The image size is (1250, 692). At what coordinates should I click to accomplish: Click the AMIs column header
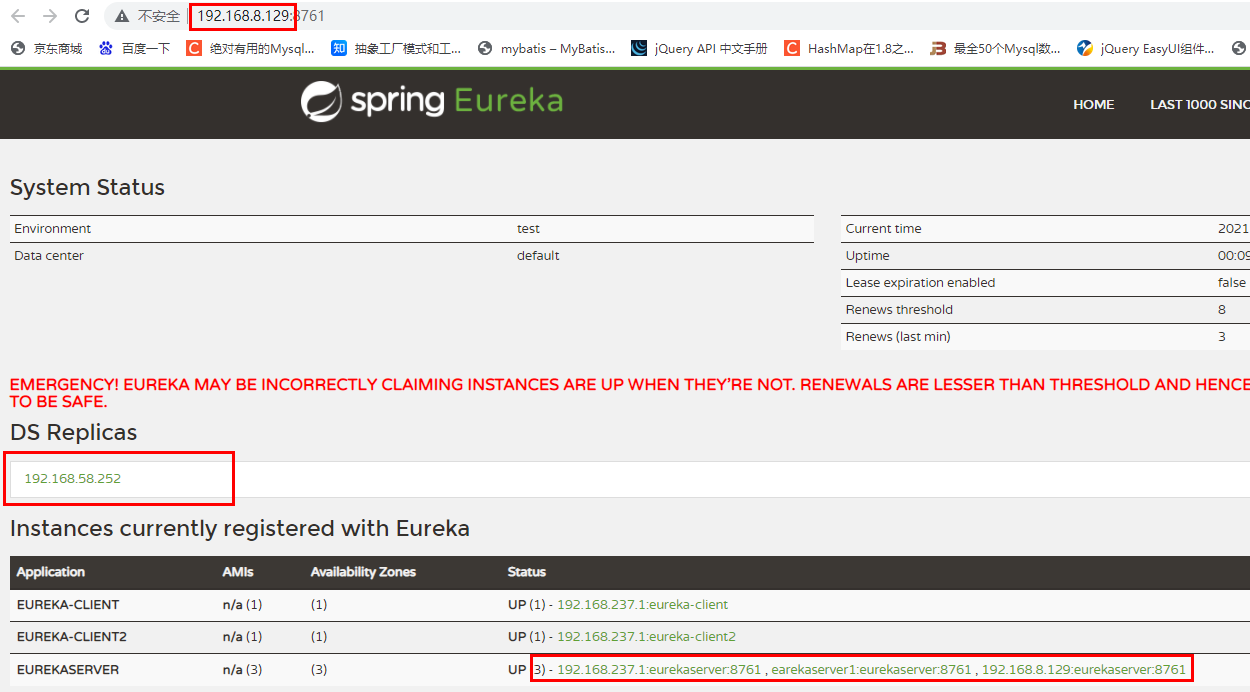pyautogui.click(x=238, y=572)
